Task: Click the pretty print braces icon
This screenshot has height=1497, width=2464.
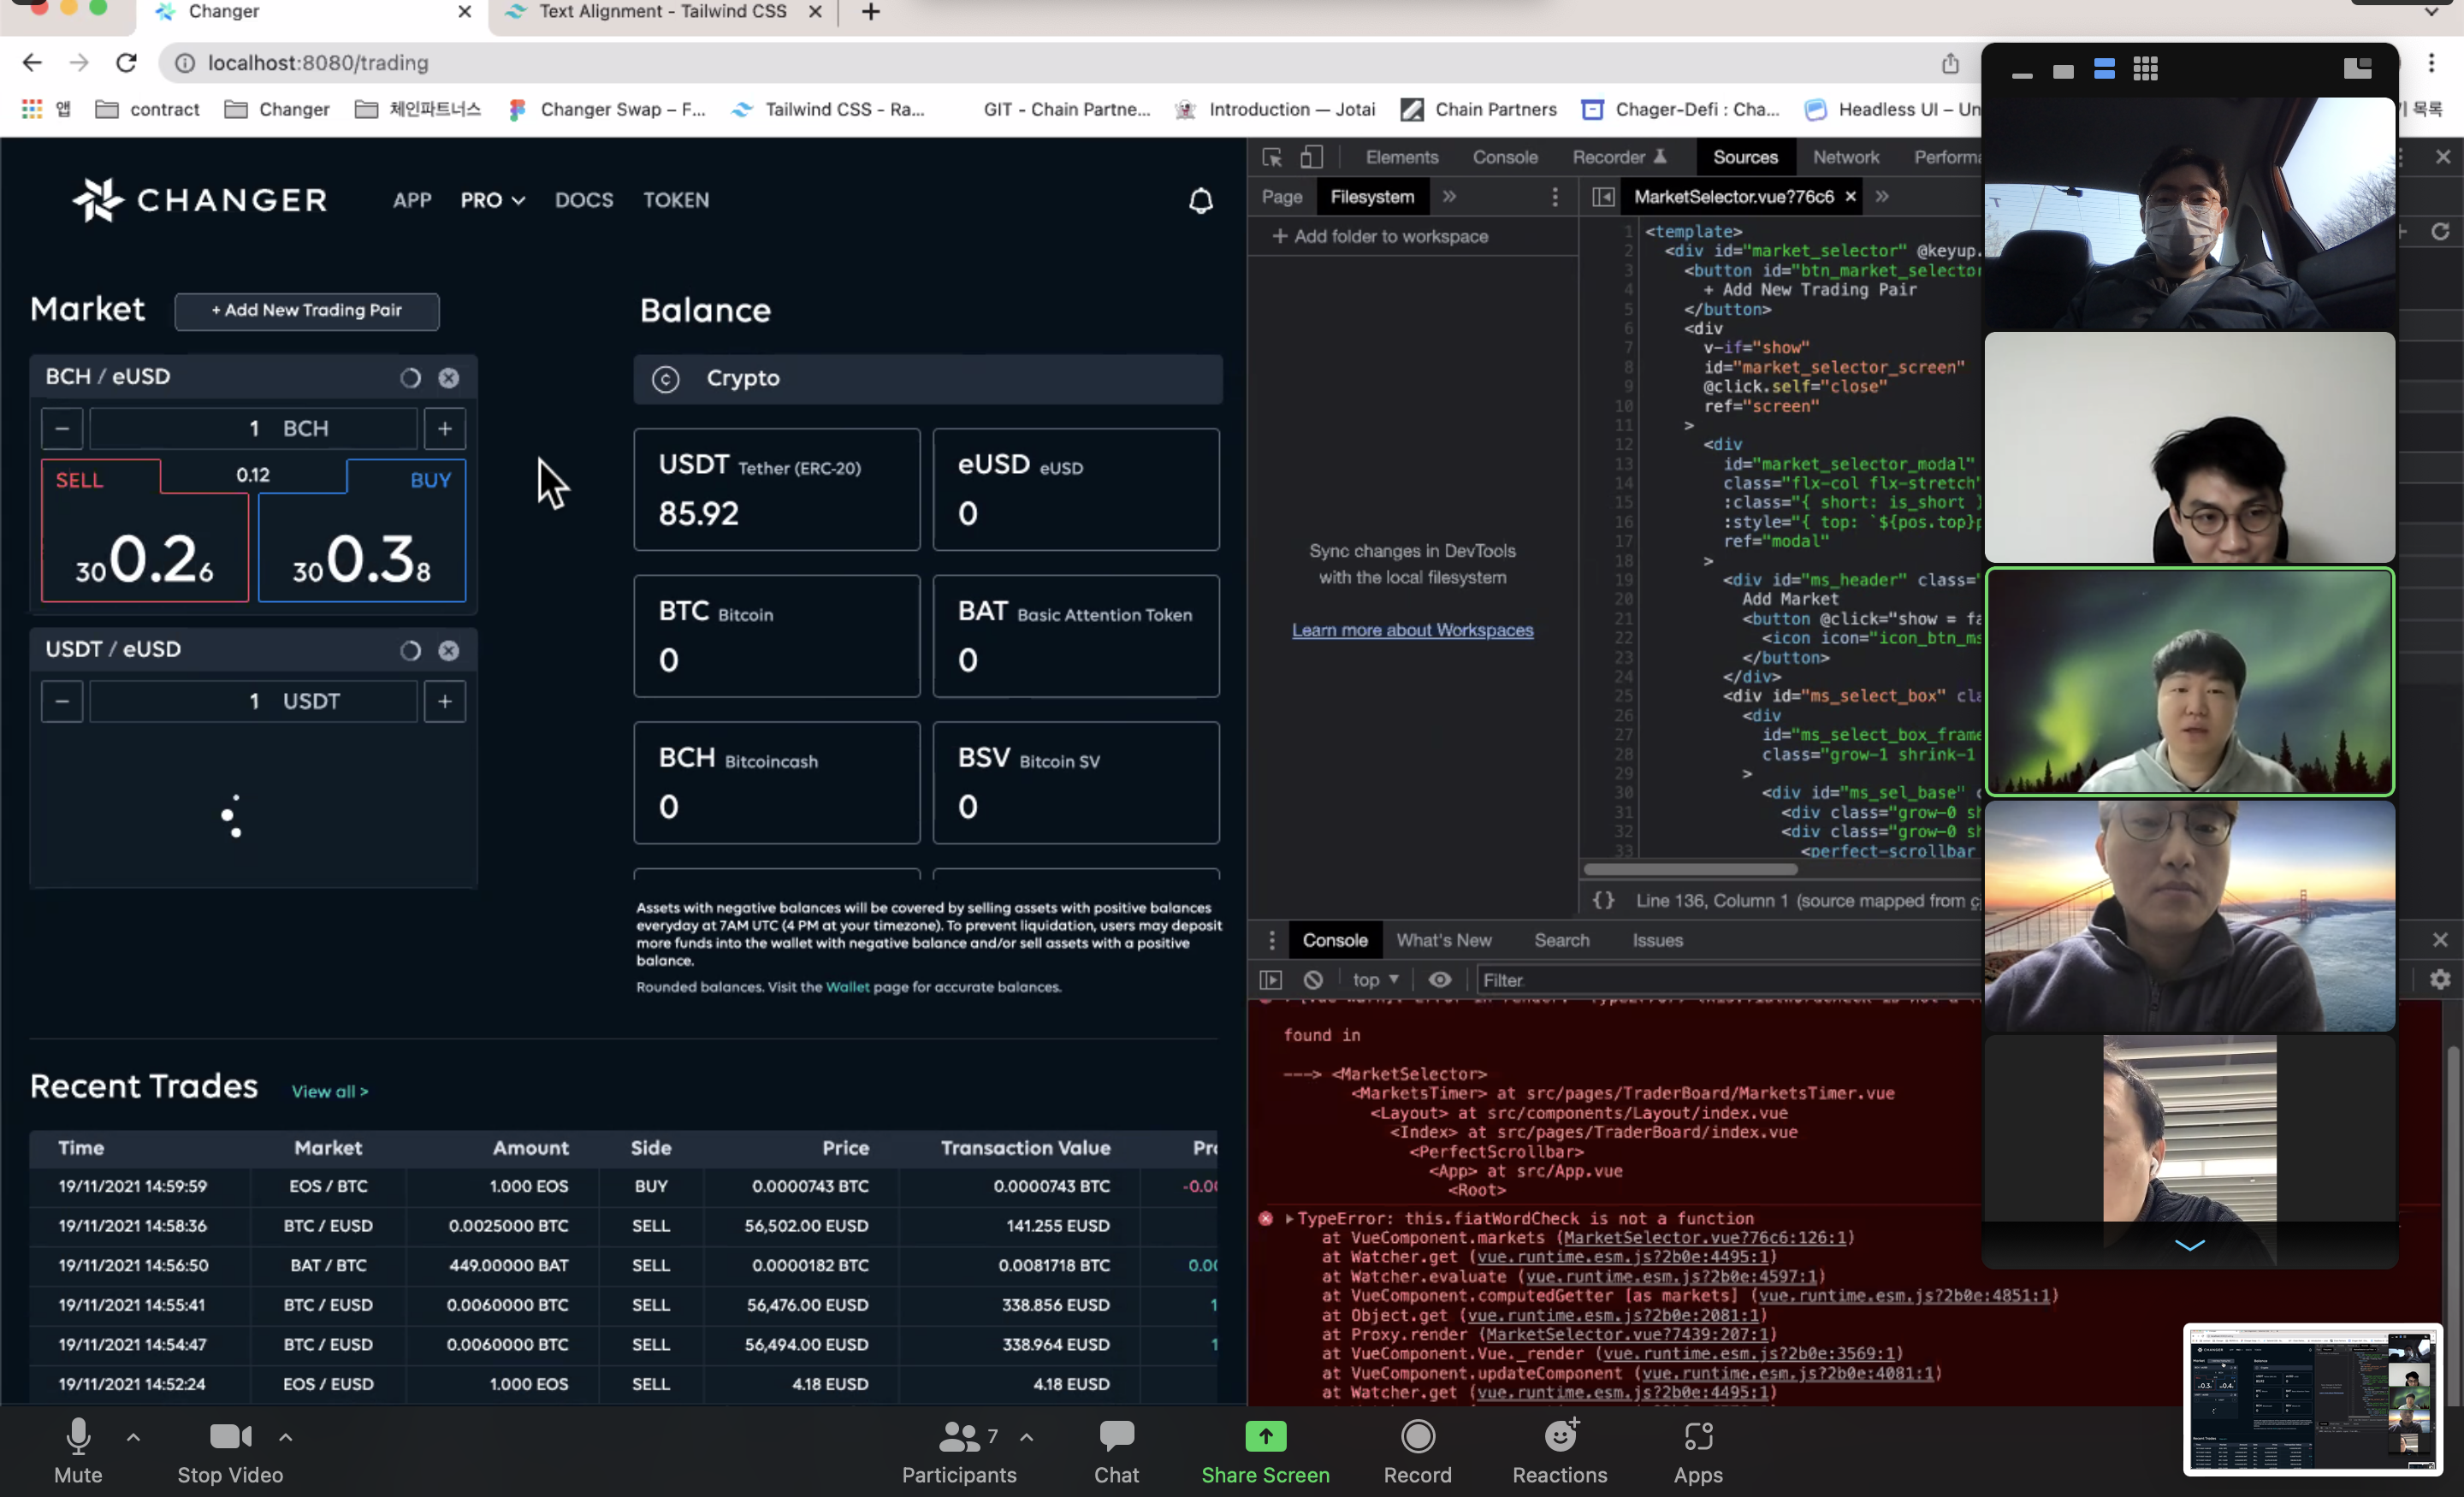Action: (1603, 900)
